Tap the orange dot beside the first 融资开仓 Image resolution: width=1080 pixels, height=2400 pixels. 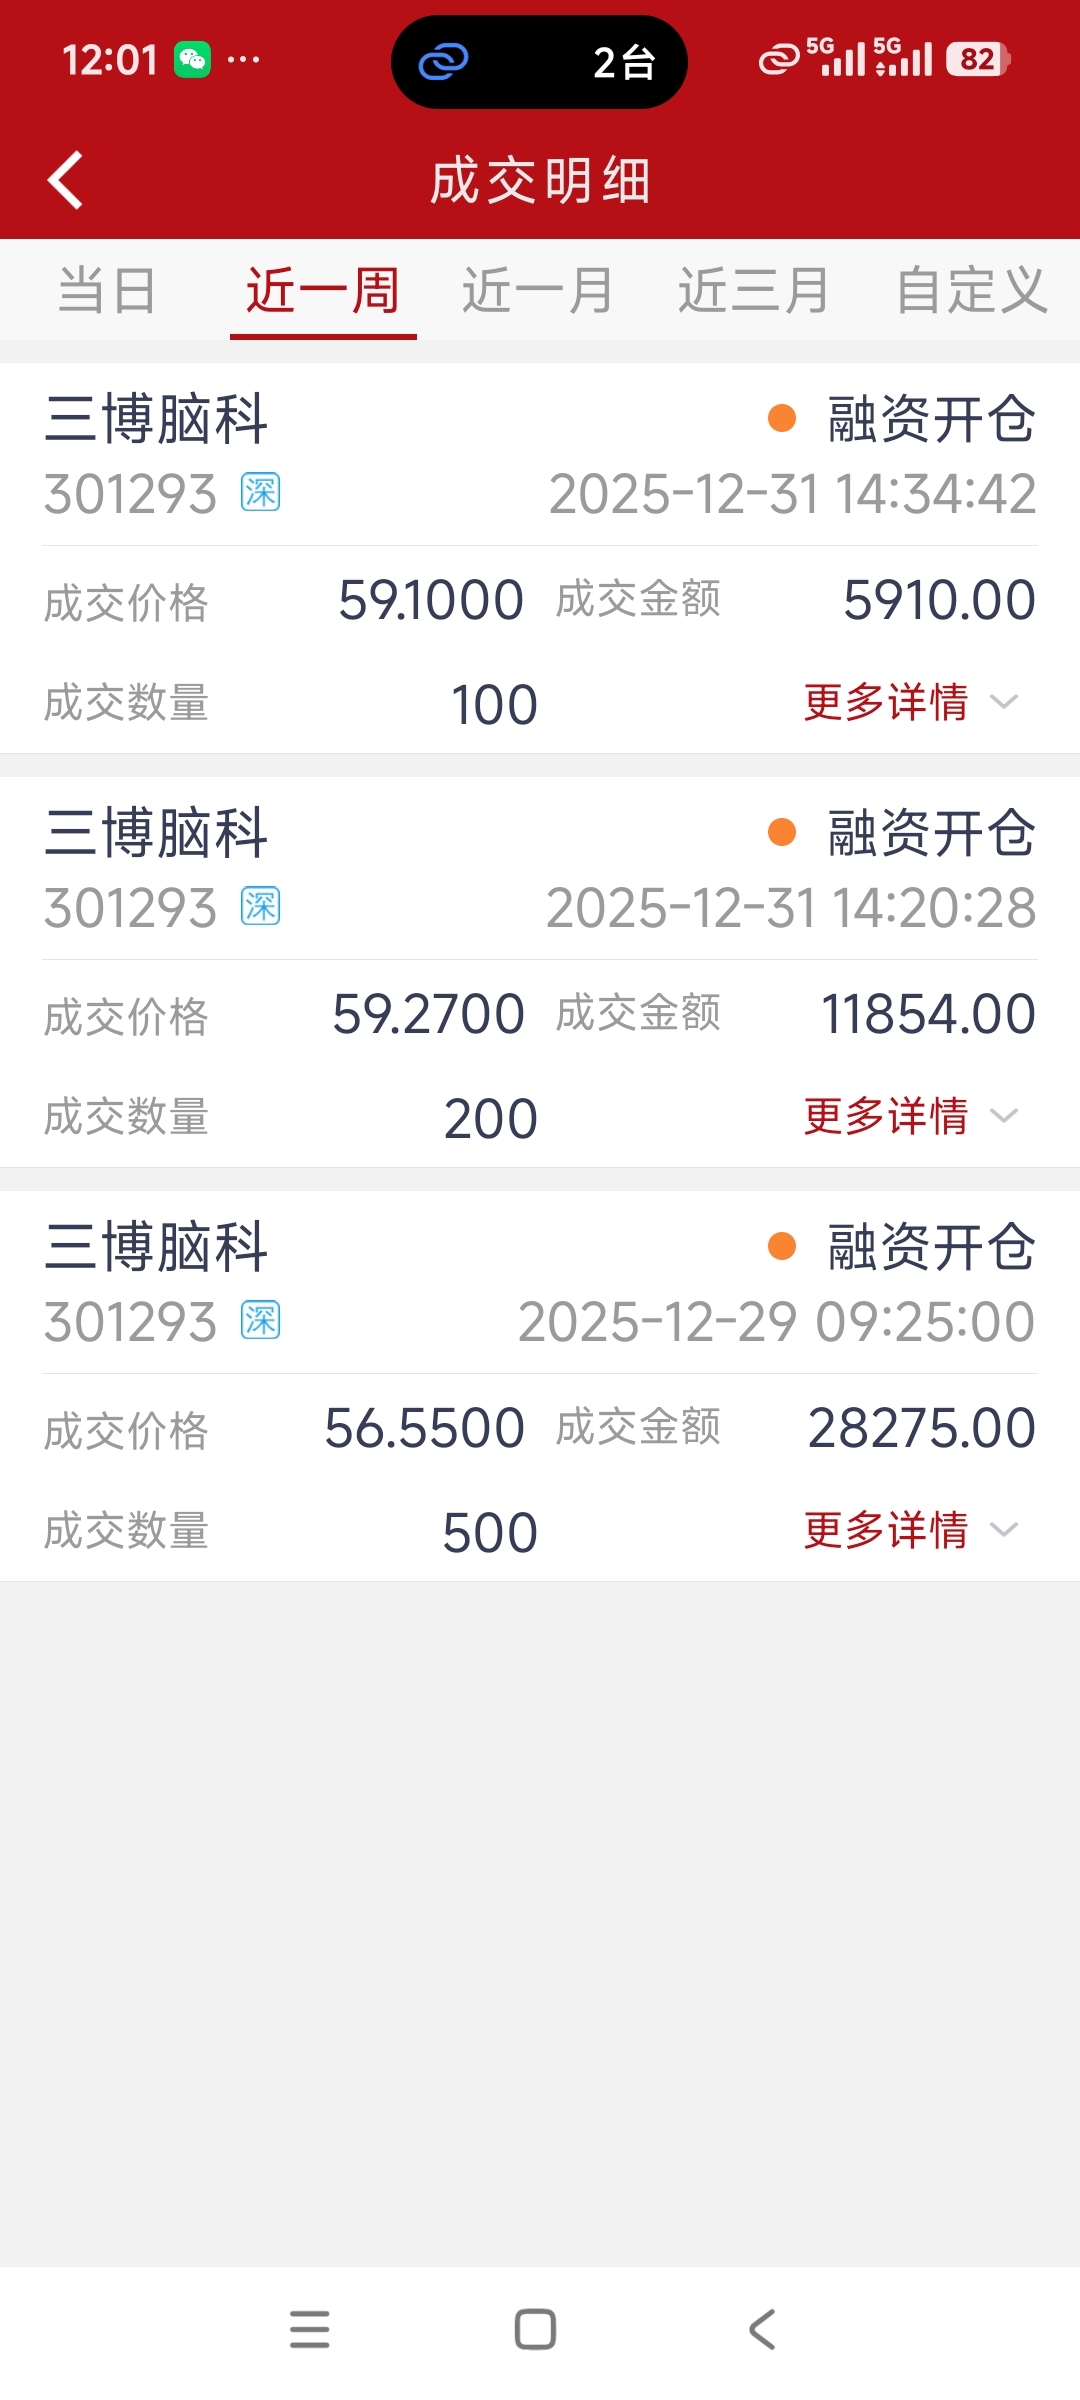[x=782, y=418]
